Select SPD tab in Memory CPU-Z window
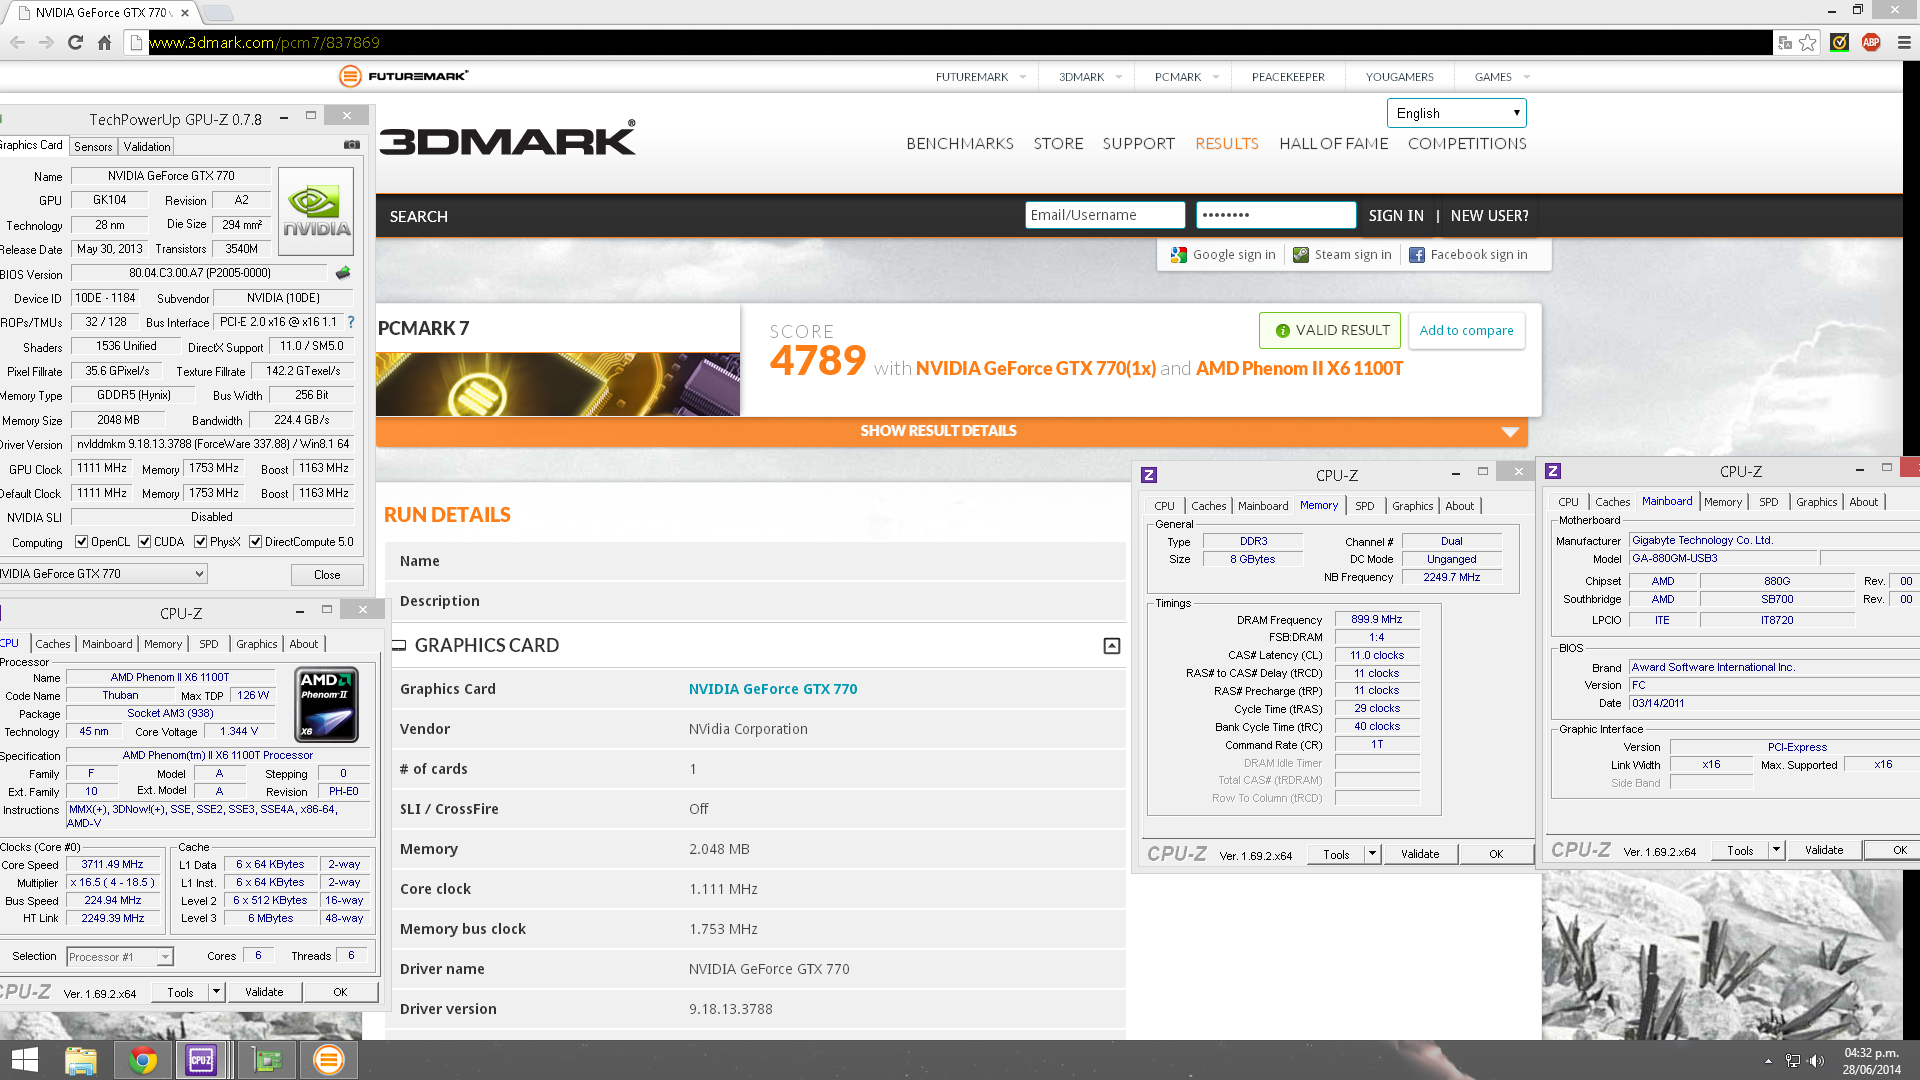The height and width of the screenshot is (1080, 1920). coord(1364,506)
